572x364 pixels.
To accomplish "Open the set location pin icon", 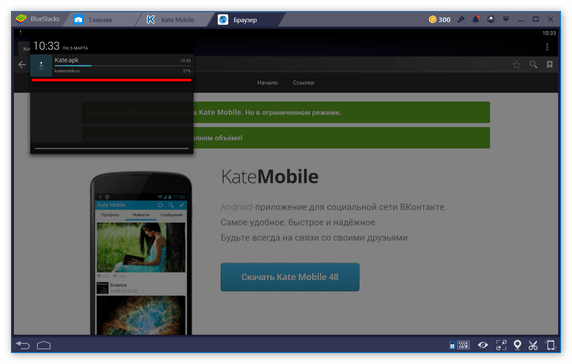I will click(x=517, y=345).
